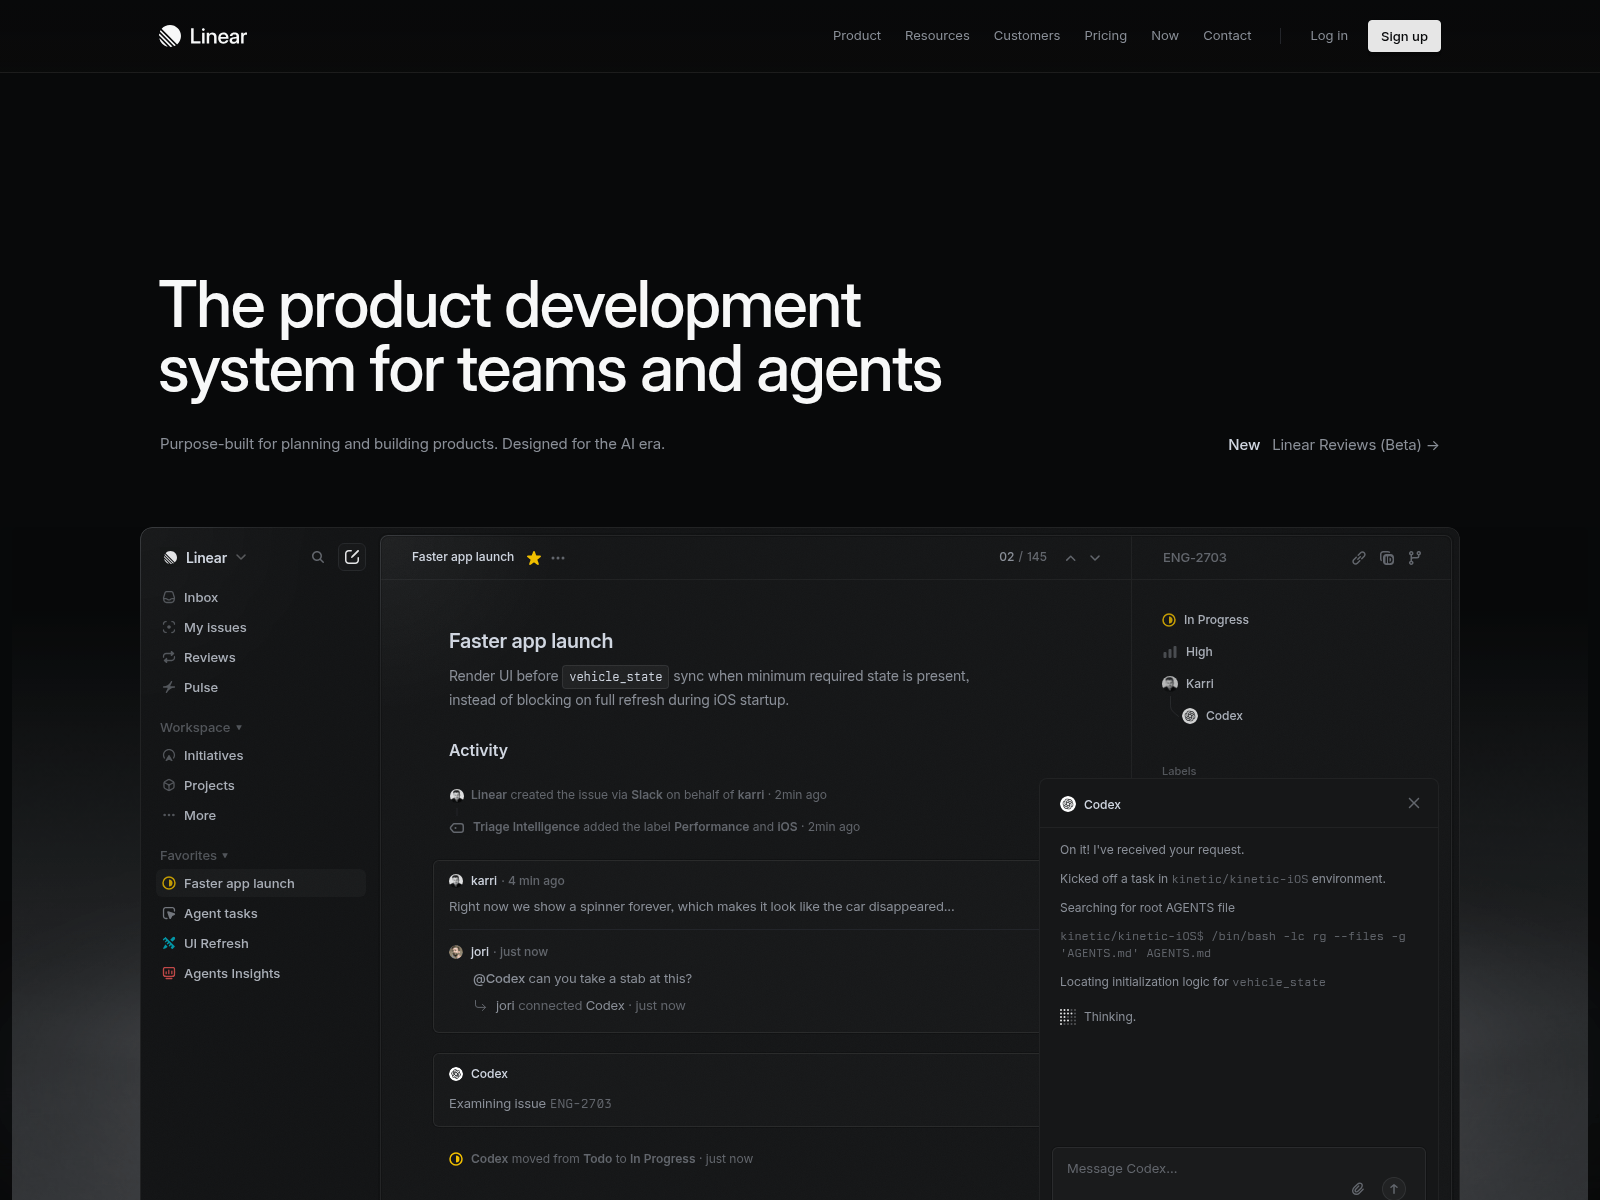Click the Codex avatar in the chat panel header

coord(1068,804)
